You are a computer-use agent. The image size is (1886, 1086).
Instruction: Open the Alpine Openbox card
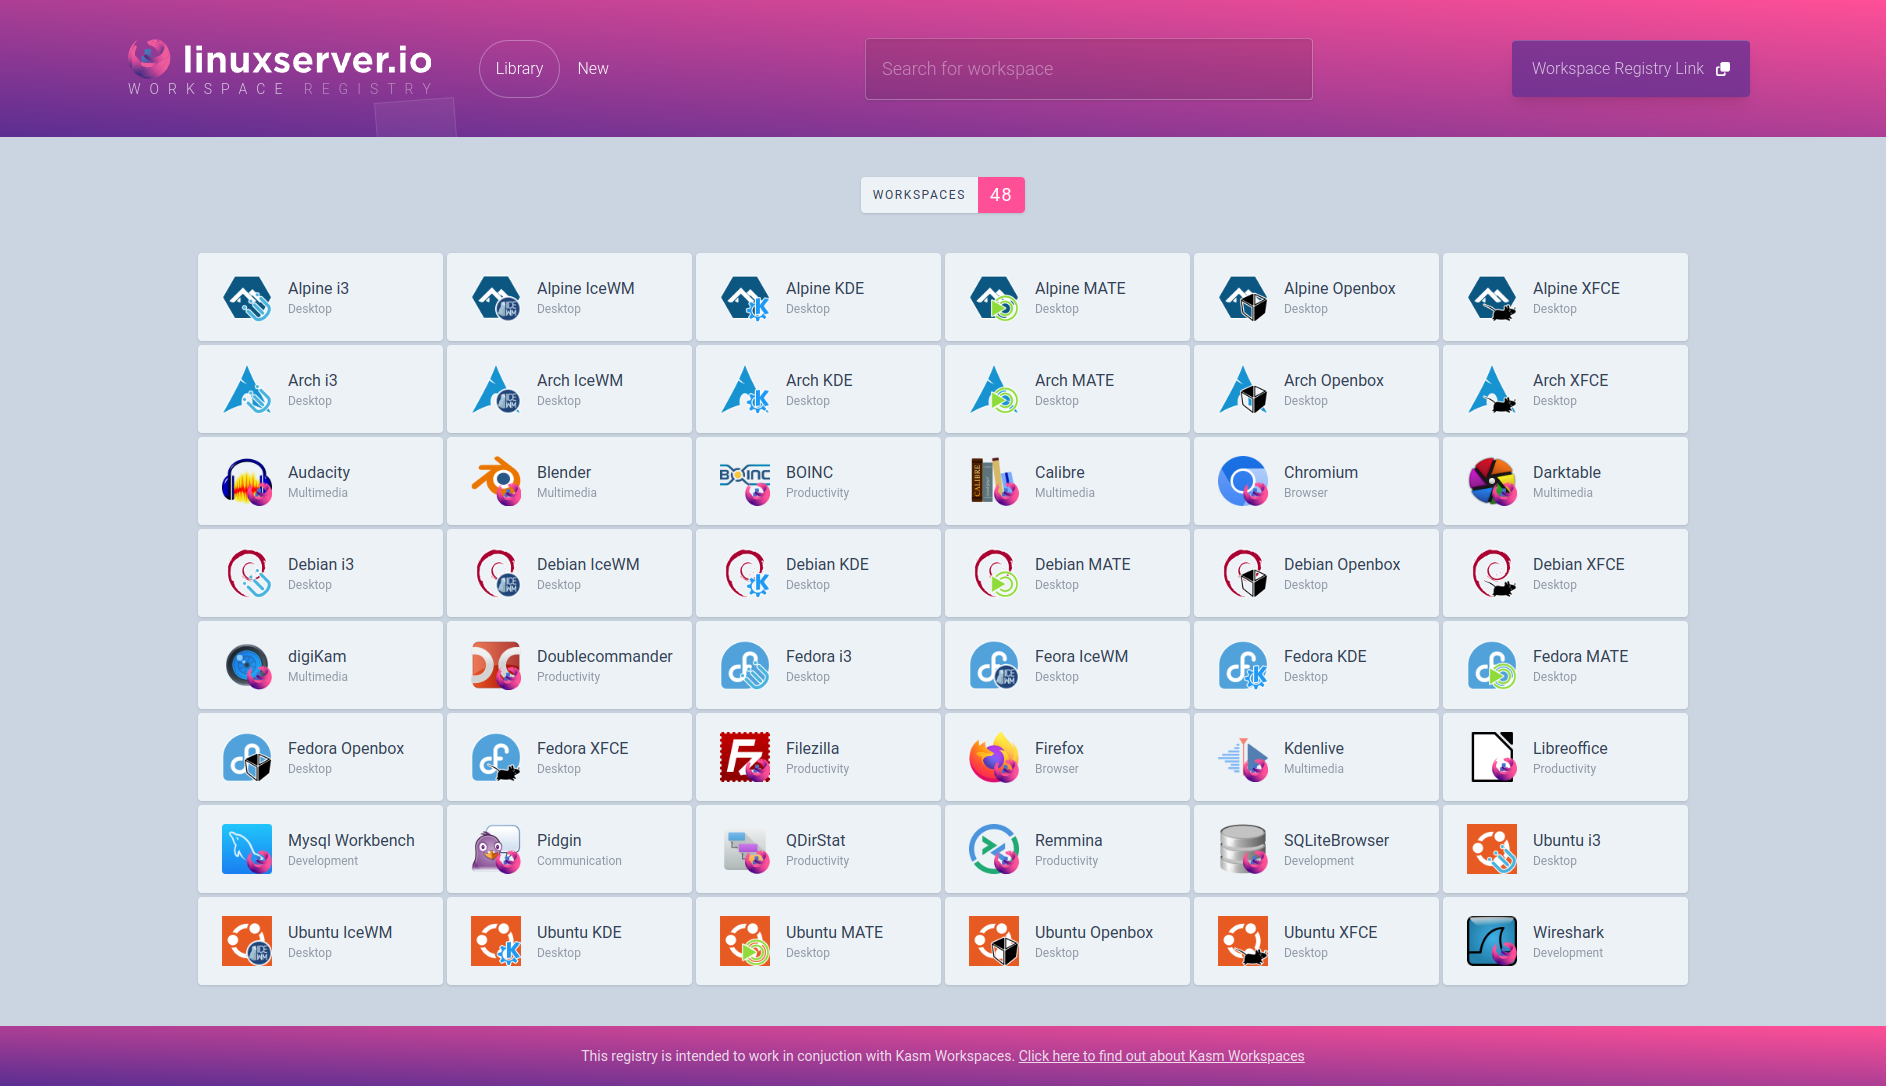(1316, 297)
